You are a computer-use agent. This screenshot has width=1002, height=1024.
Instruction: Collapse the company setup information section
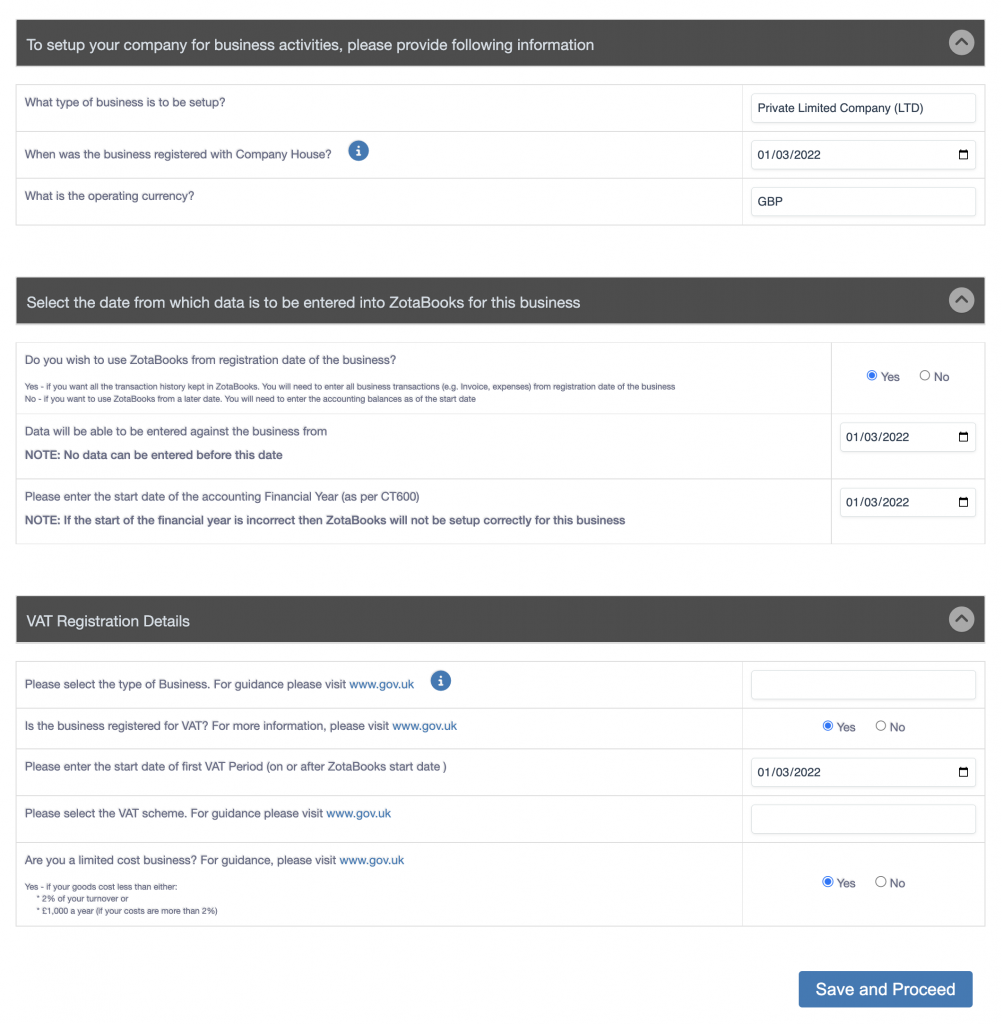click(960, 43)
